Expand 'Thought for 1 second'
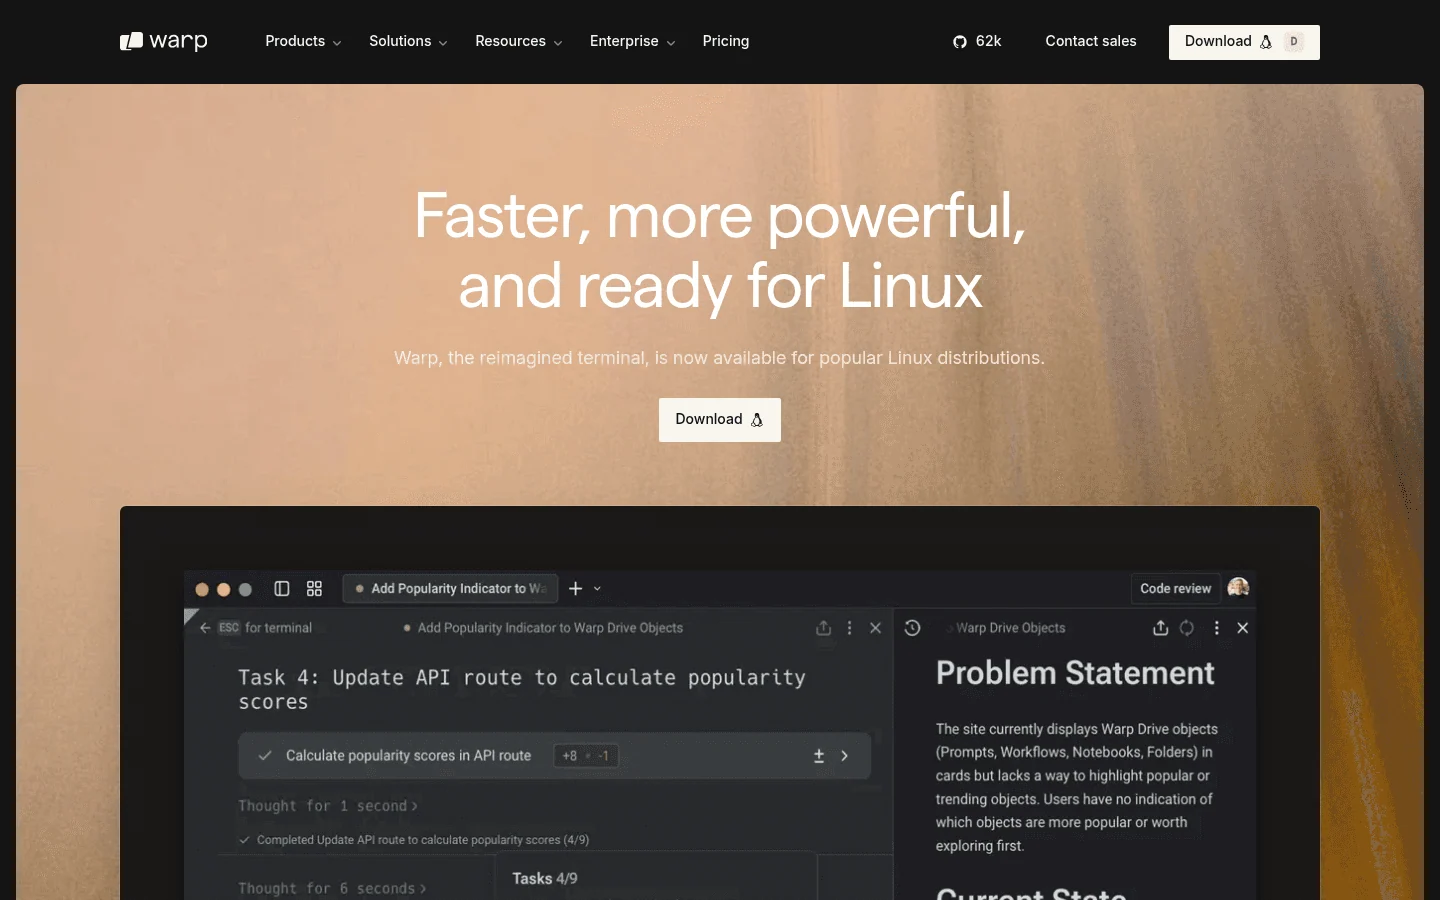Image resolution: width=1440 pixels, height=900 pixels. 328,806
